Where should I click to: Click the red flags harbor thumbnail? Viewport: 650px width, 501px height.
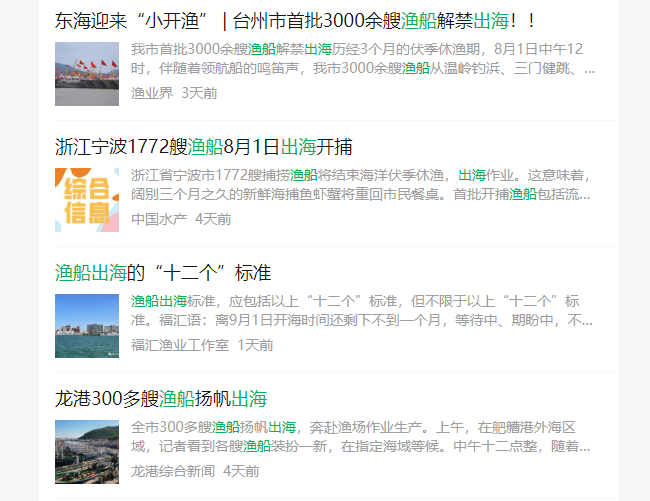[87, 73]
